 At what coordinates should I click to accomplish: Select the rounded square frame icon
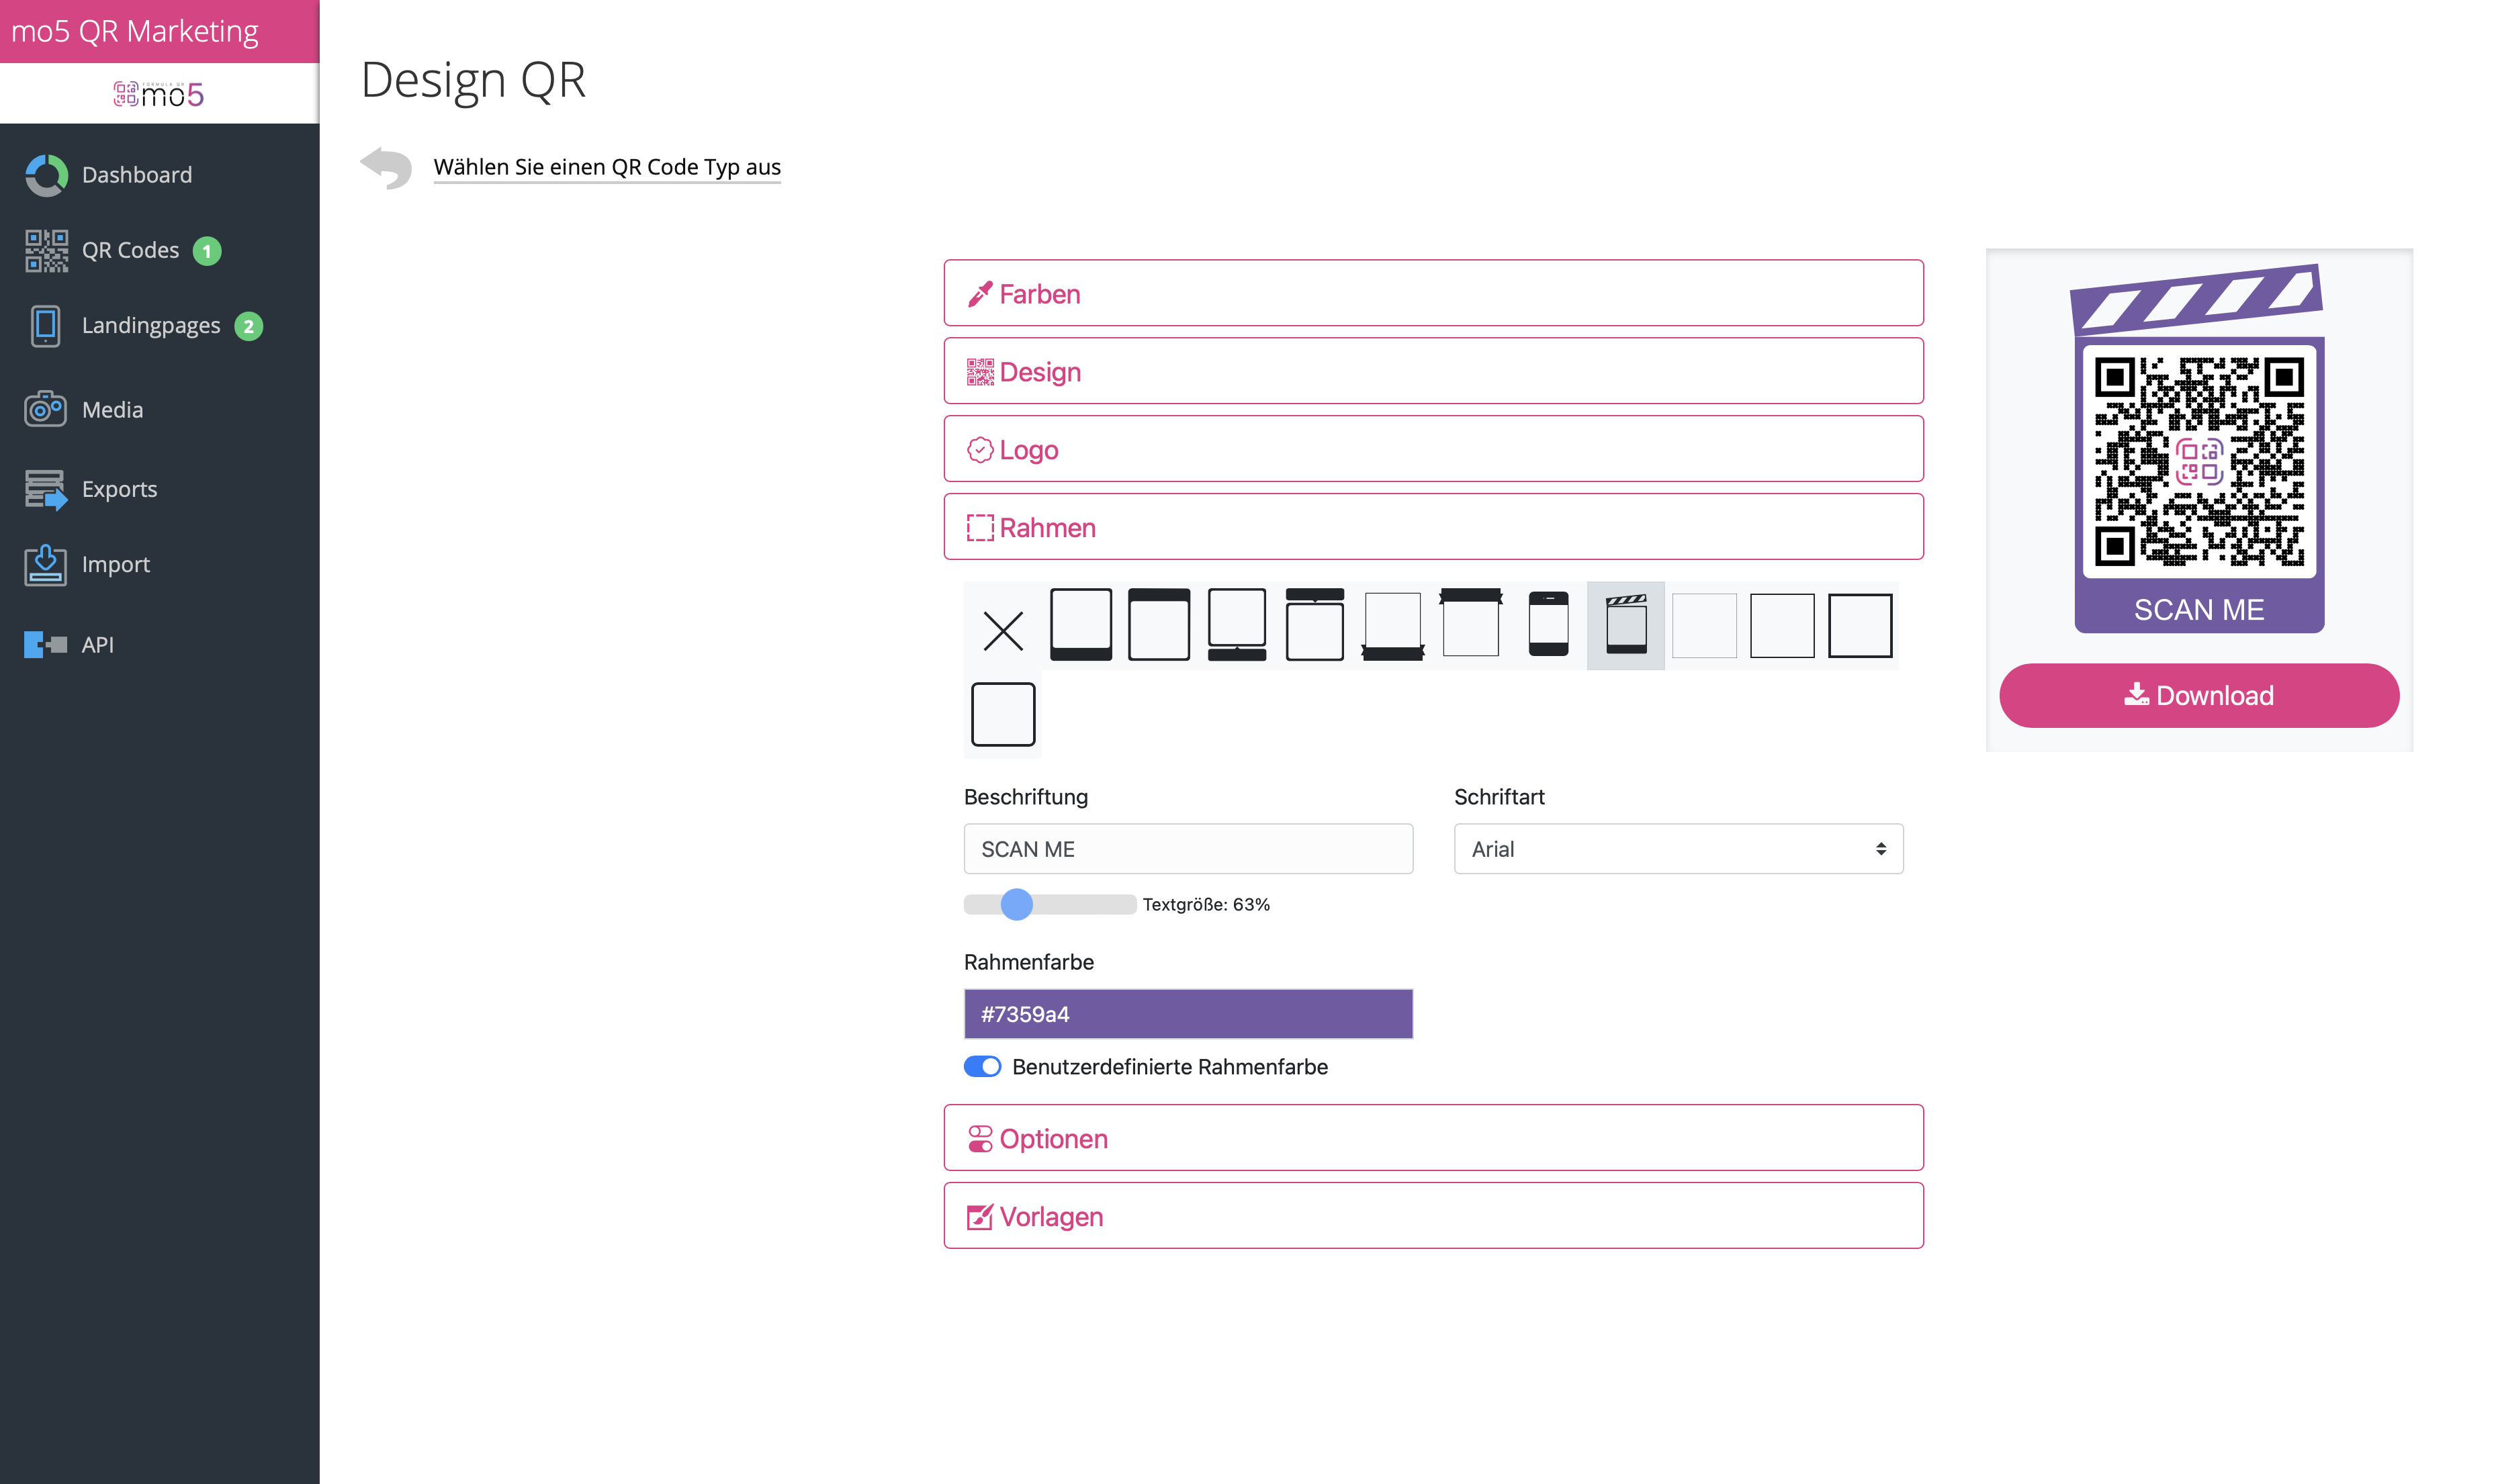pos(1002,714)
